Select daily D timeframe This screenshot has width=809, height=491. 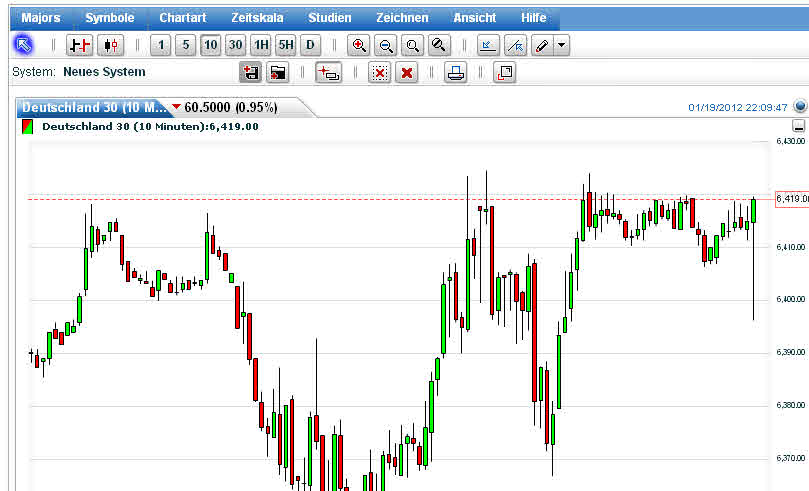coord(311,45)
